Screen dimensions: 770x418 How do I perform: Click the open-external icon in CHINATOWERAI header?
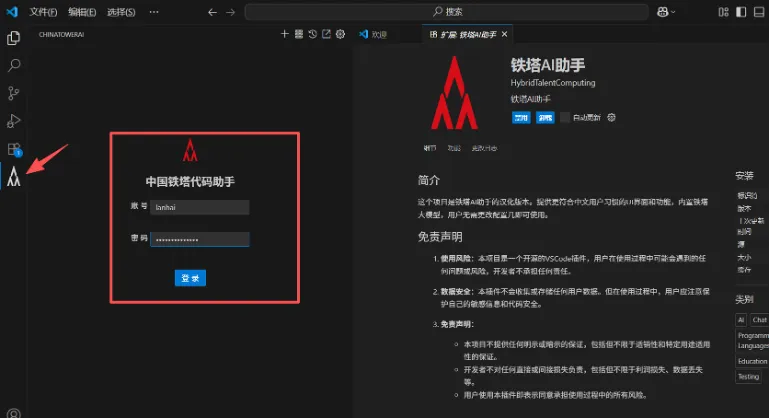click(326, 34)
